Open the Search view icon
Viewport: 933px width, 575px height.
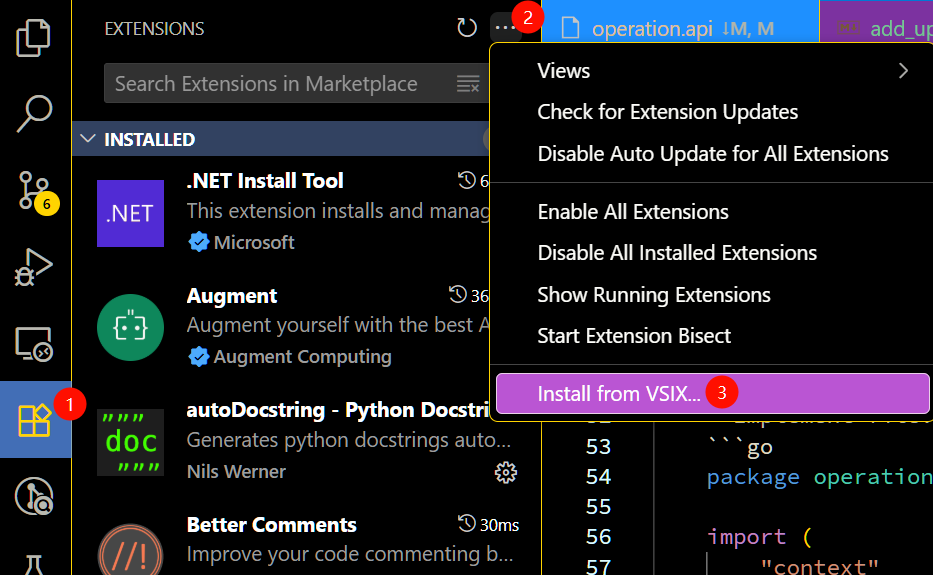[x=35, y=113]
